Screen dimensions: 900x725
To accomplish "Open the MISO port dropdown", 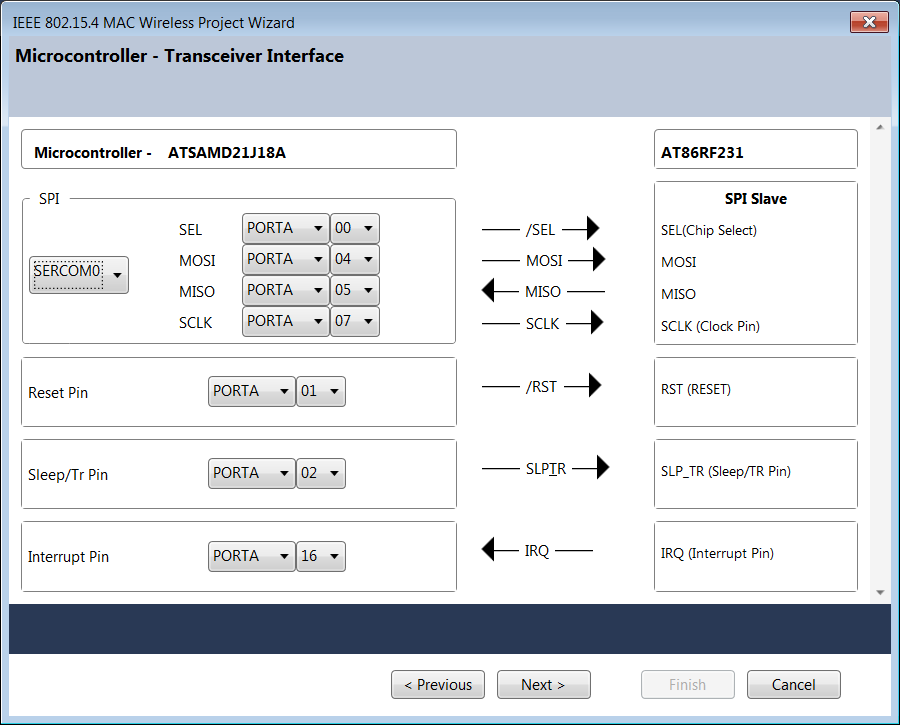I will click(x=285, y=290).
